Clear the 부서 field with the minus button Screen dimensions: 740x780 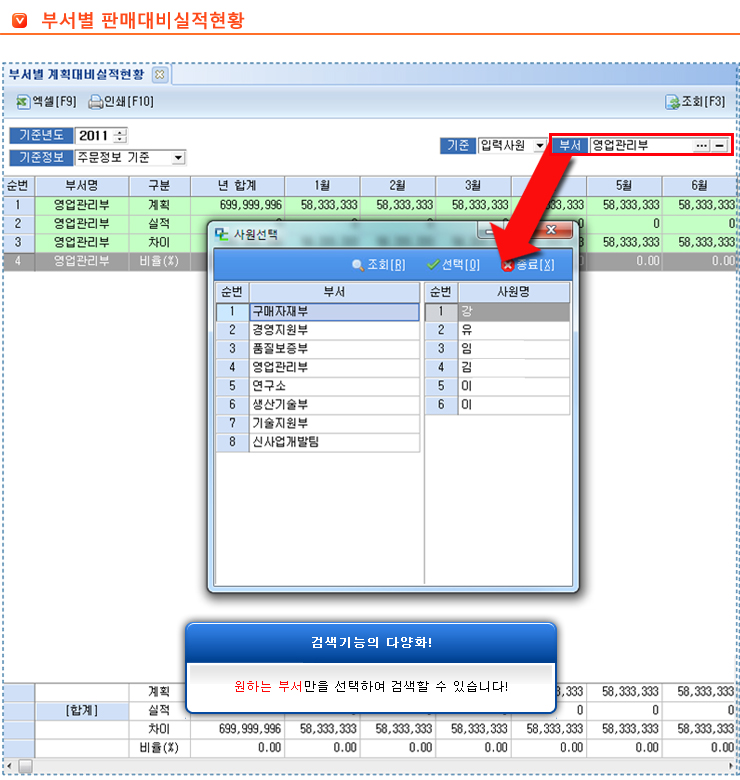719,145
